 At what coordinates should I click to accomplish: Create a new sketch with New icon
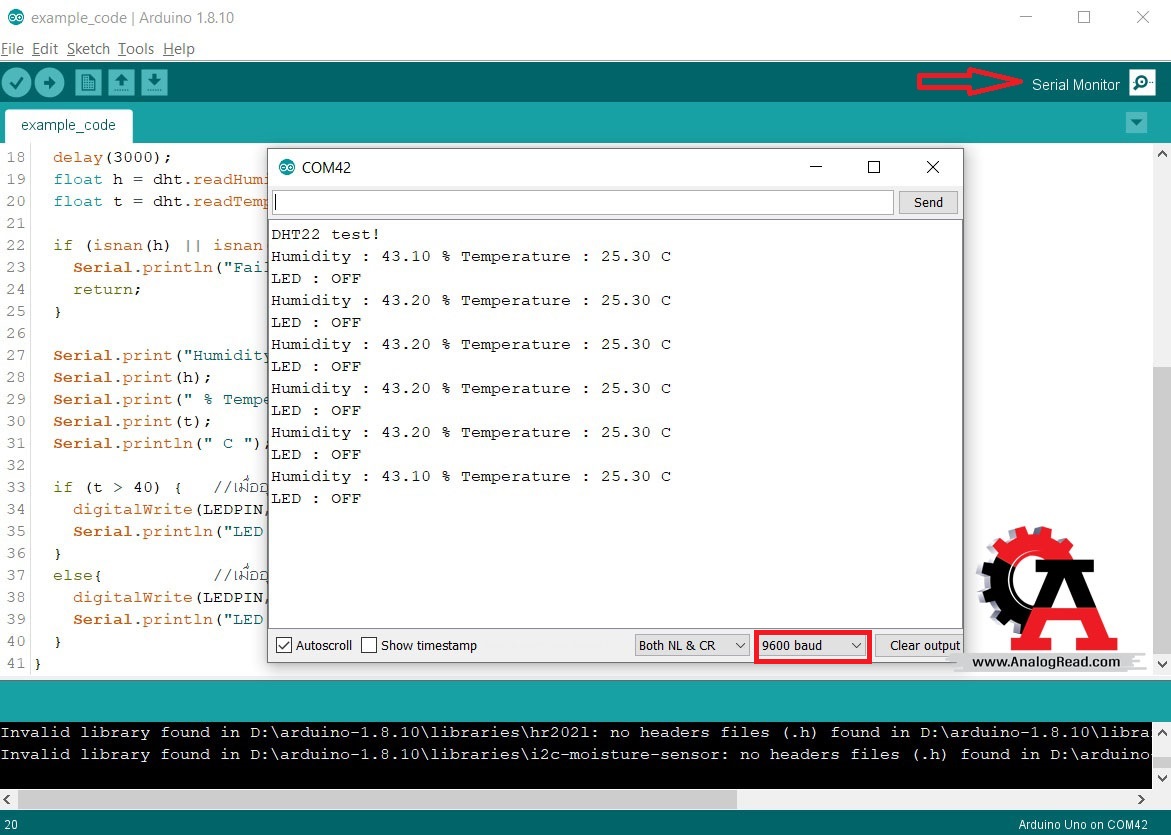click(x=88, y=82)
